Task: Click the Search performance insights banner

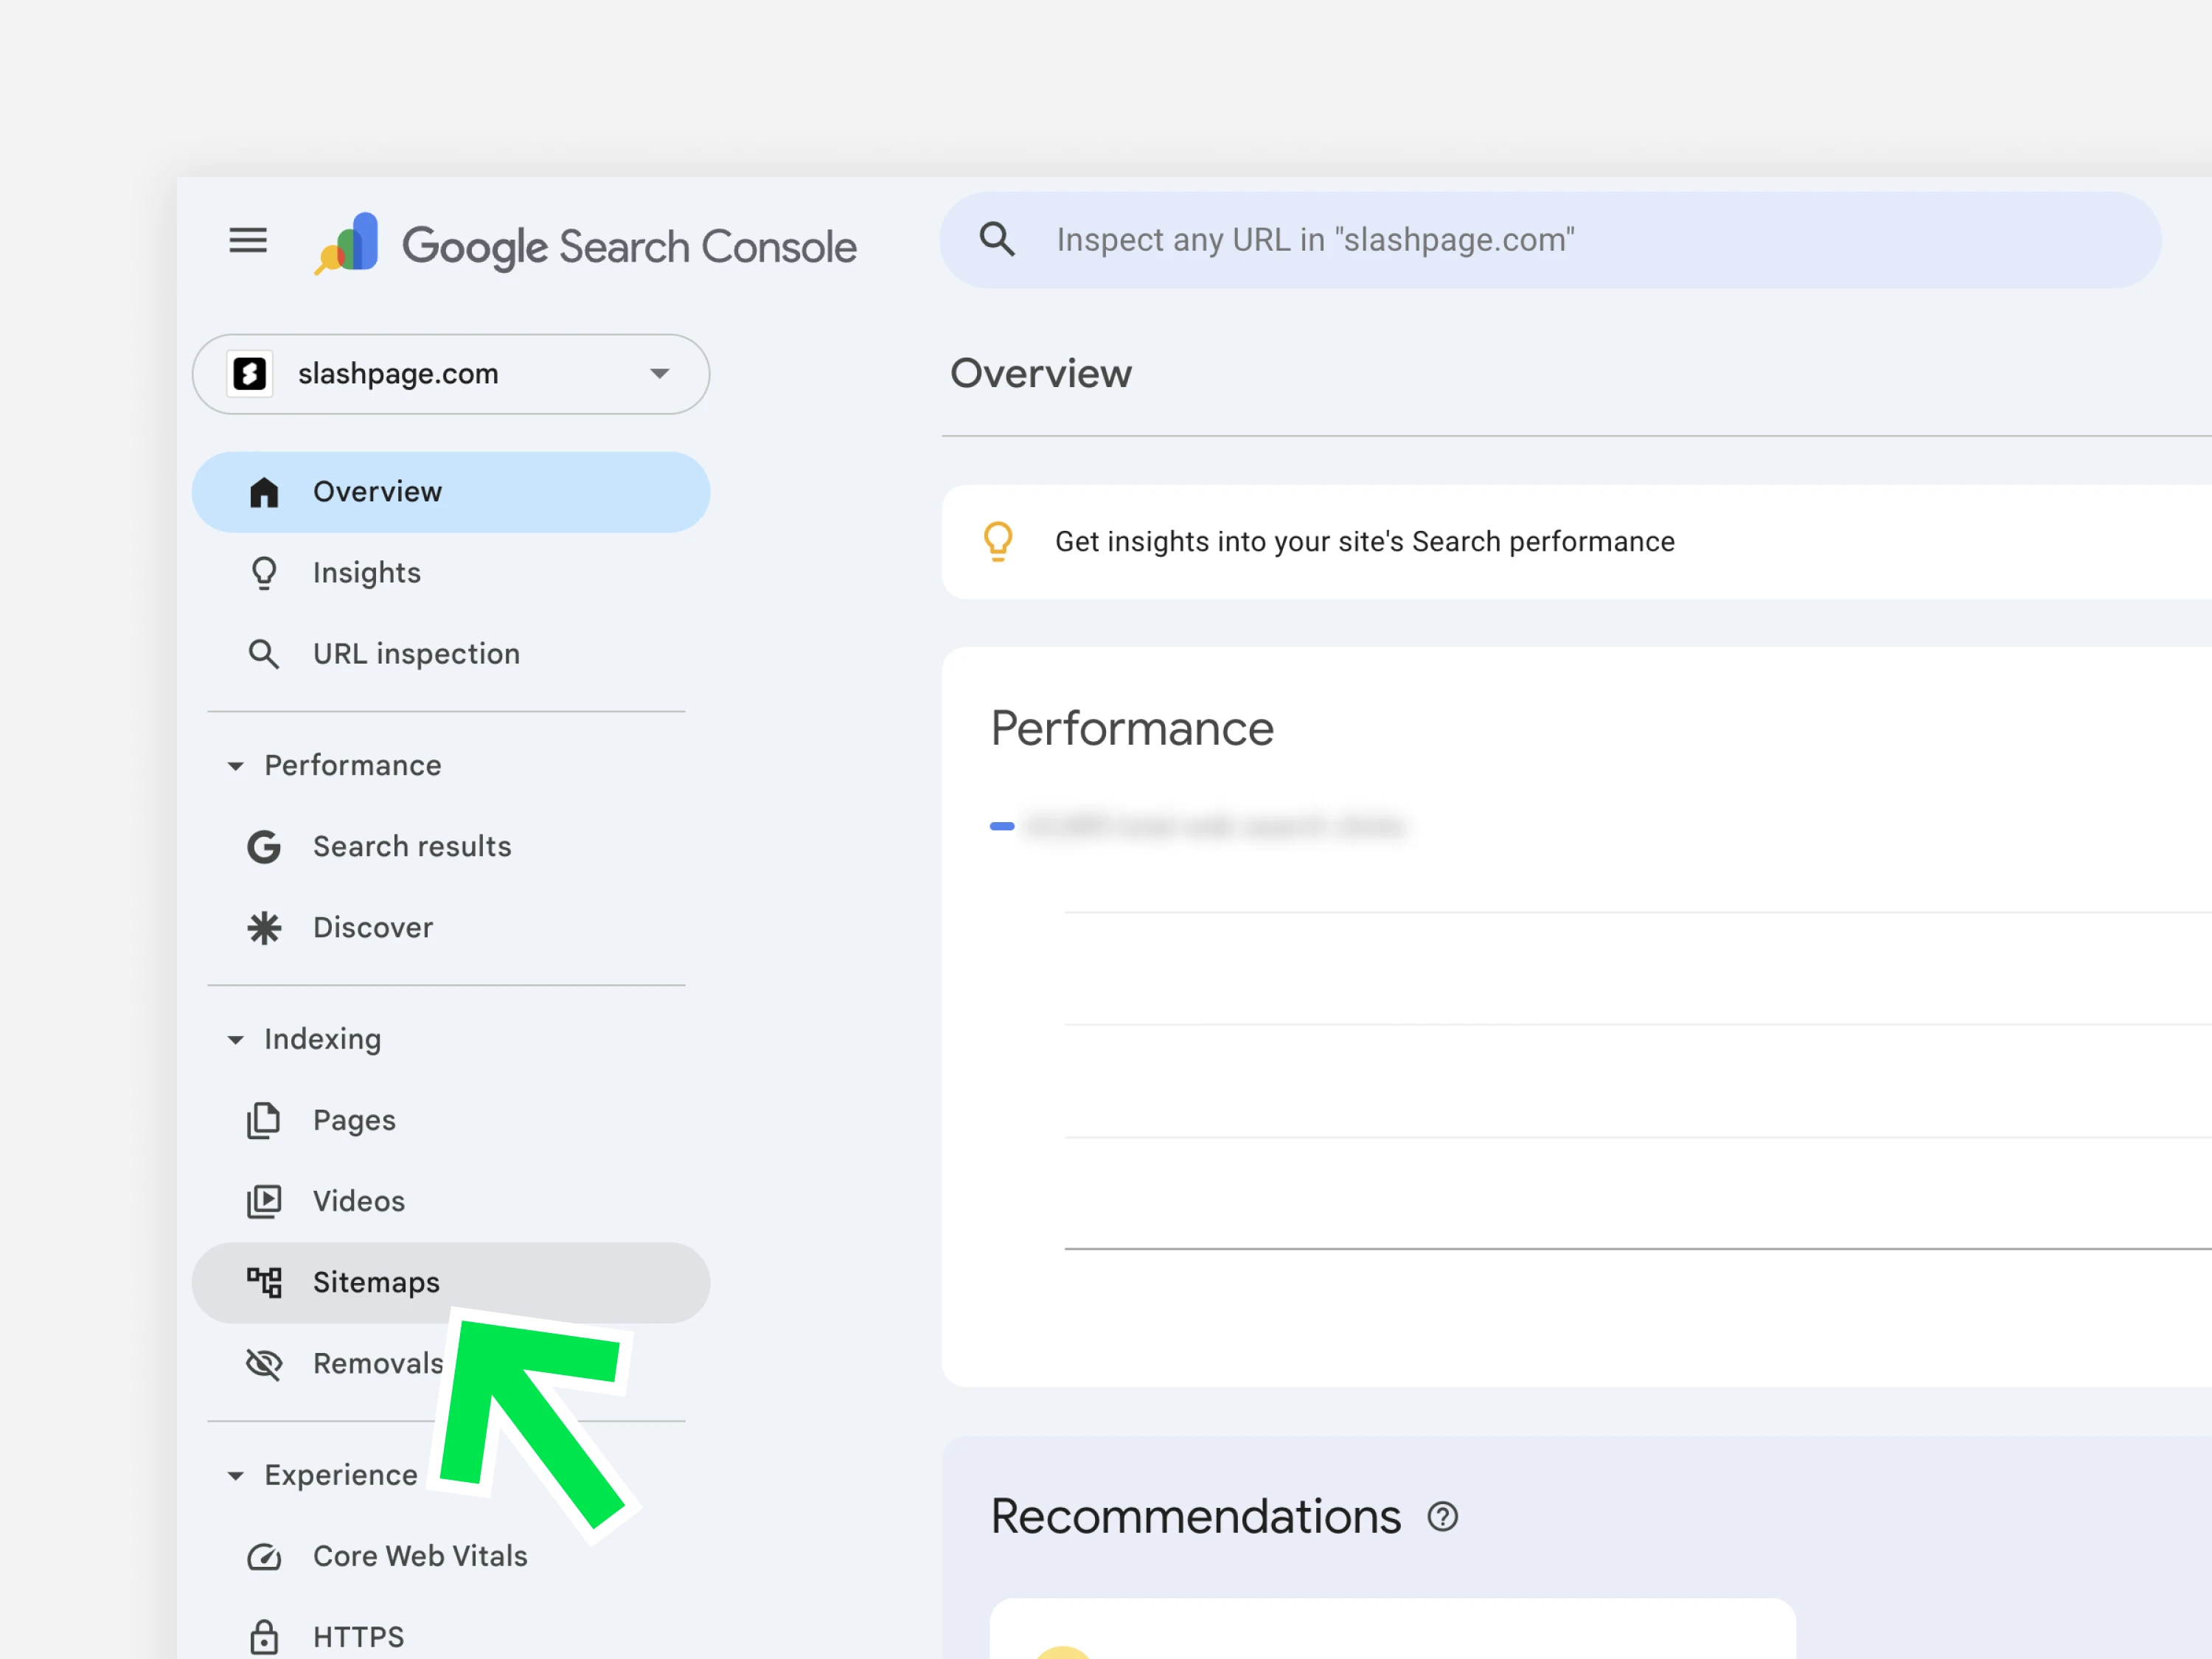Action: pyautogui.click(x=1364, y=542)
